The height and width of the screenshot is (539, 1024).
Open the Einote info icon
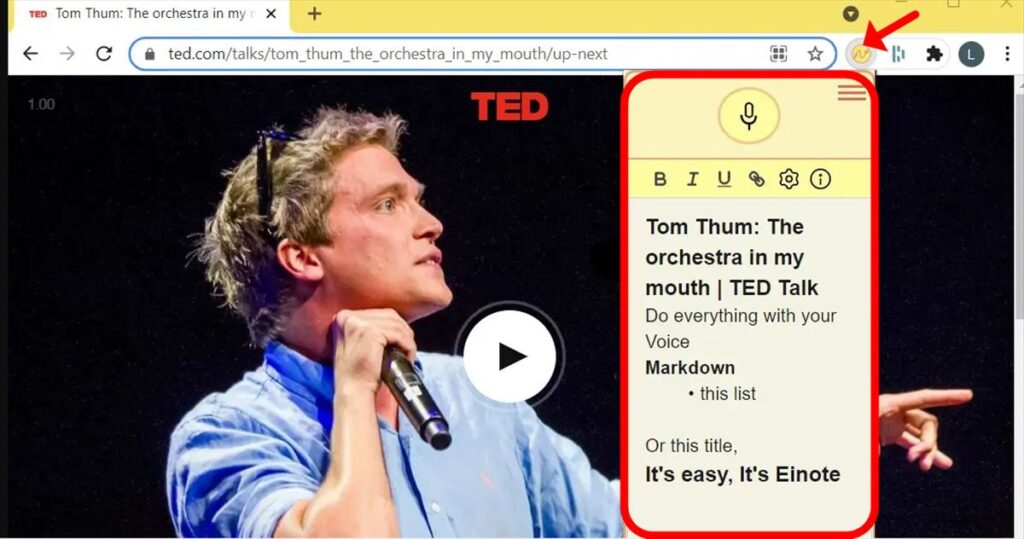820,179
